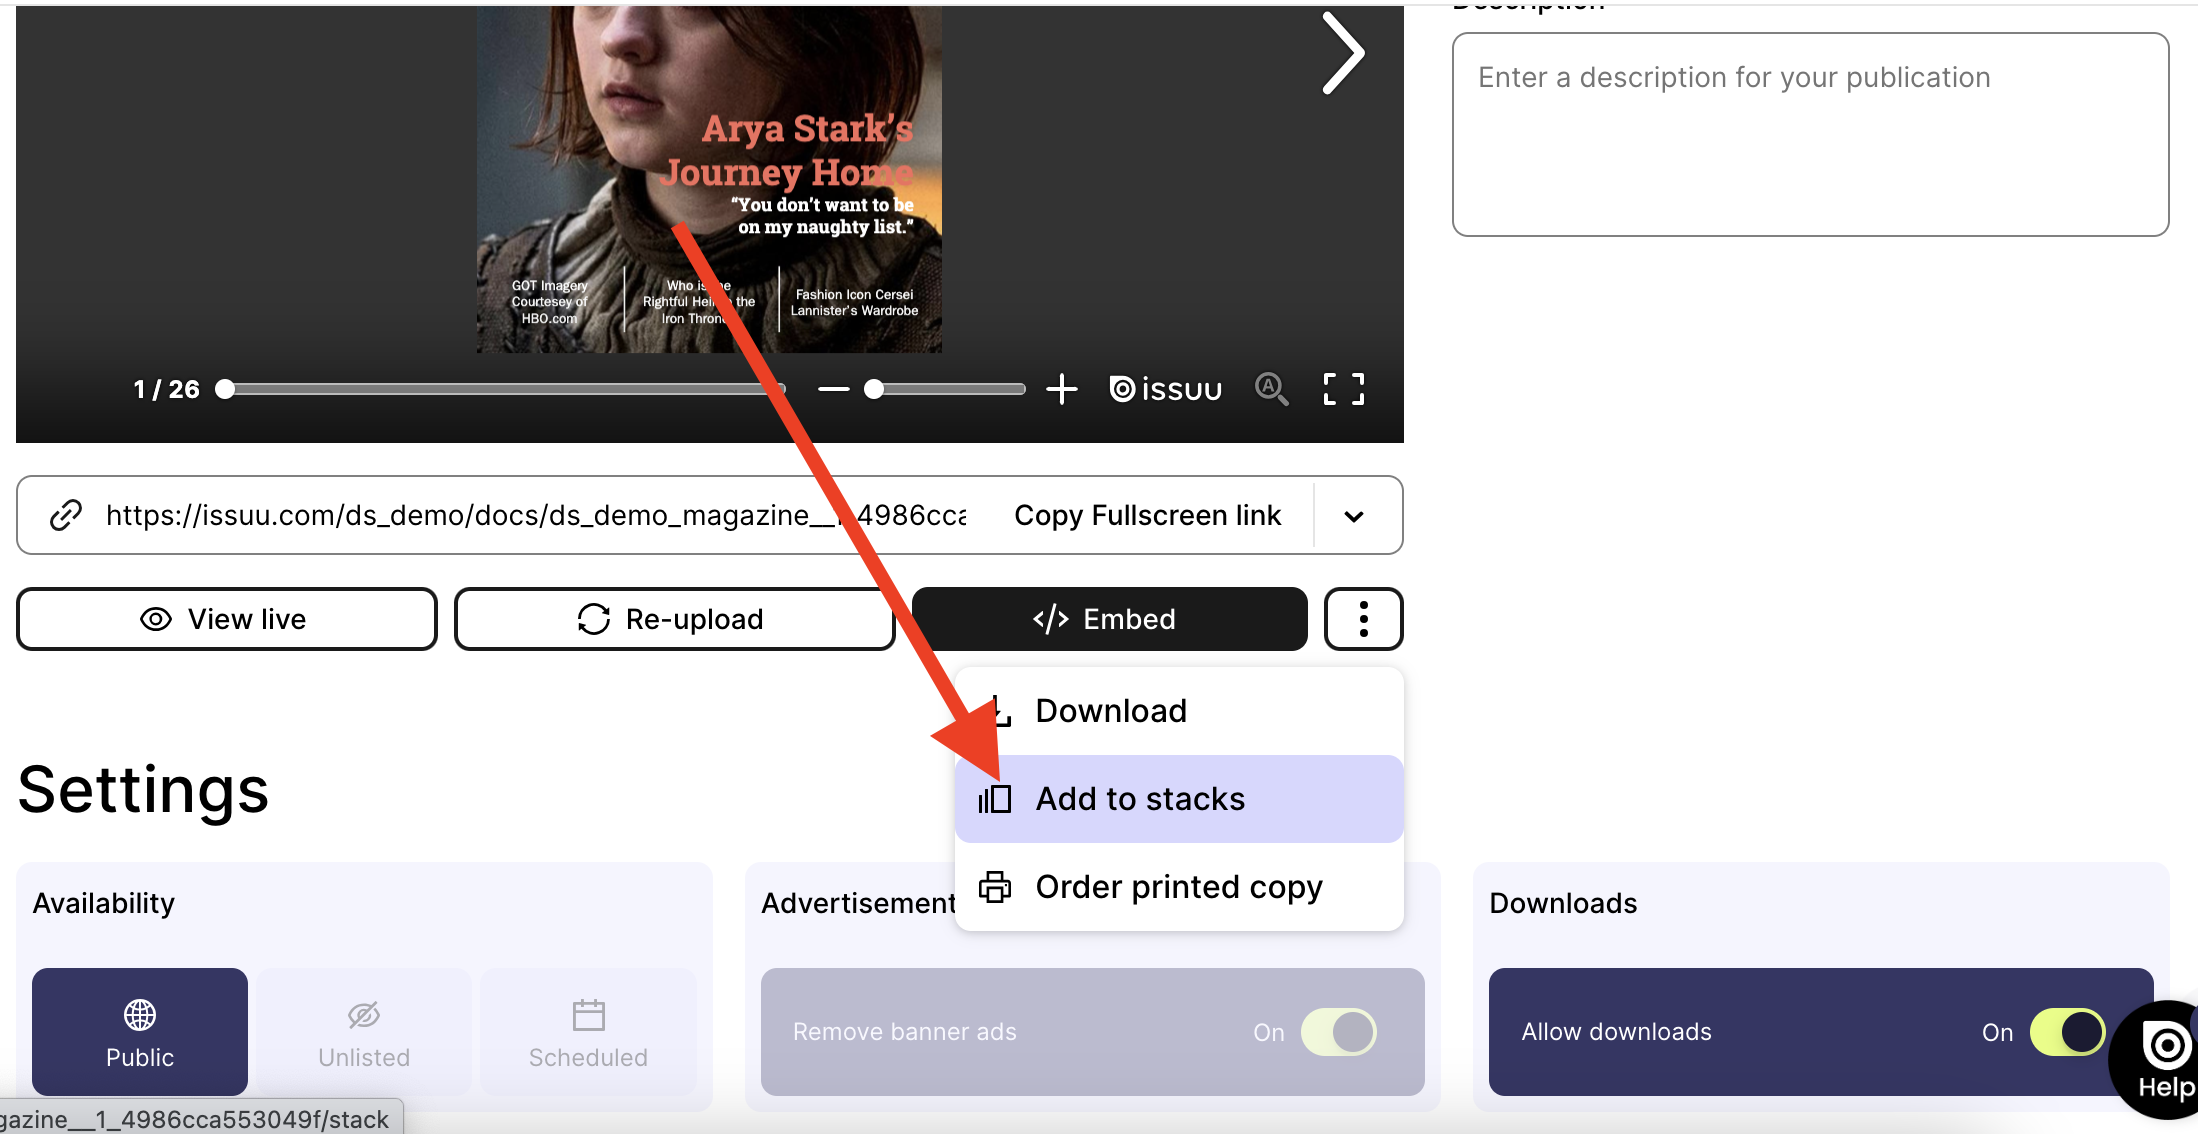
Task: Click the auto-zoom magnifier icon
Action: point(1271,389)
